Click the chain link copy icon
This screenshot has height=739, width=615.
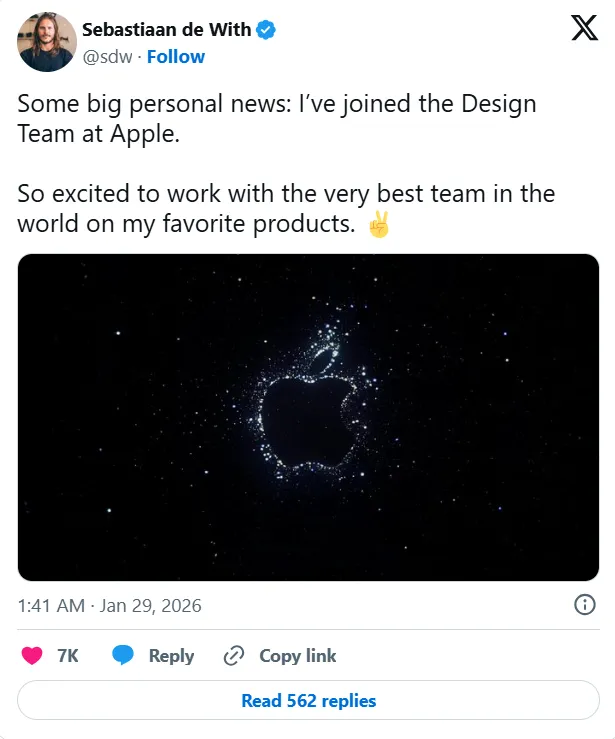click(234, 656)
